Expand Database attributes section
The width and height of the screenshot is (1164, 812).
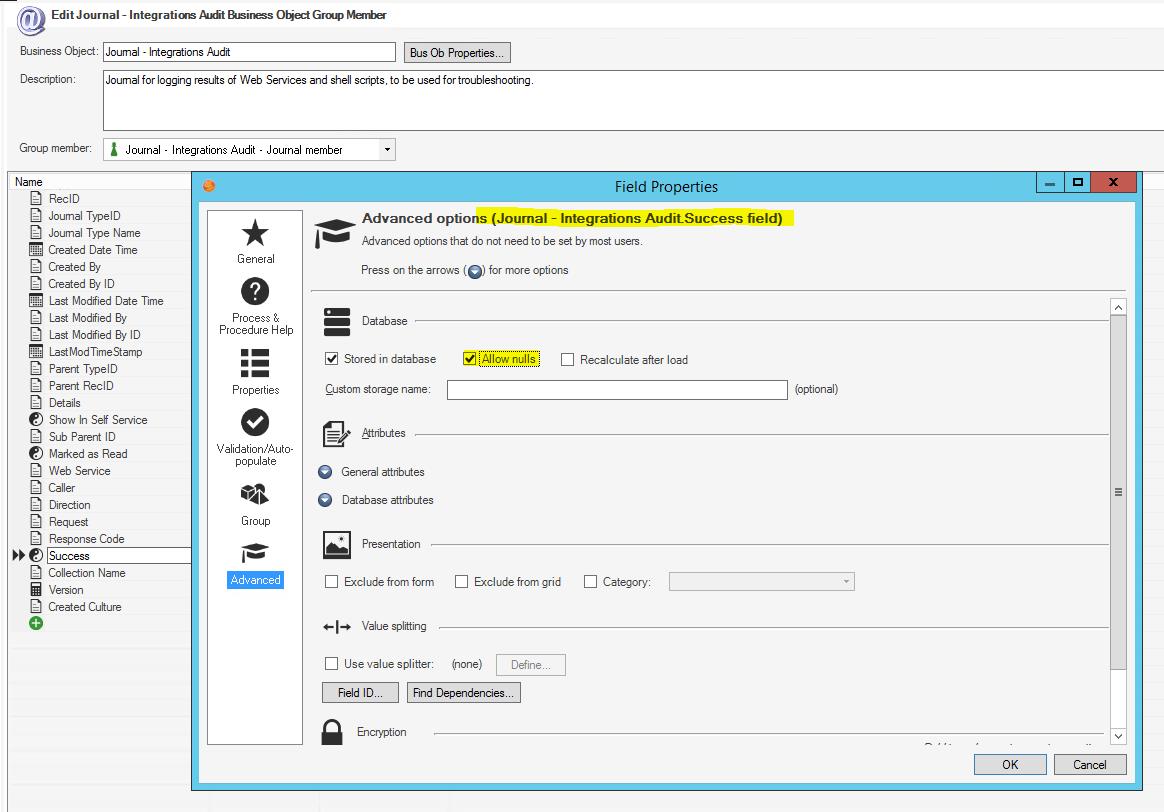[325, 500]
